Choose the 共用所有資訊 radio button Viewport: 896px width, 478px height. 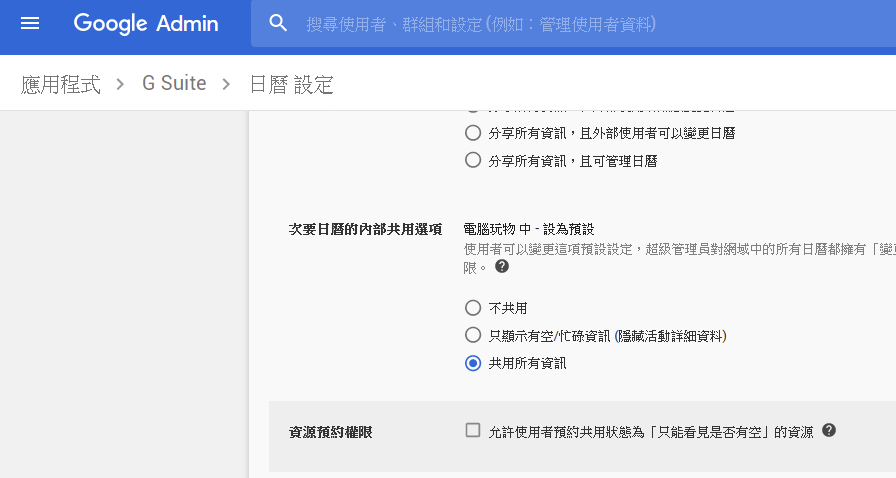(x=473, y=363)
